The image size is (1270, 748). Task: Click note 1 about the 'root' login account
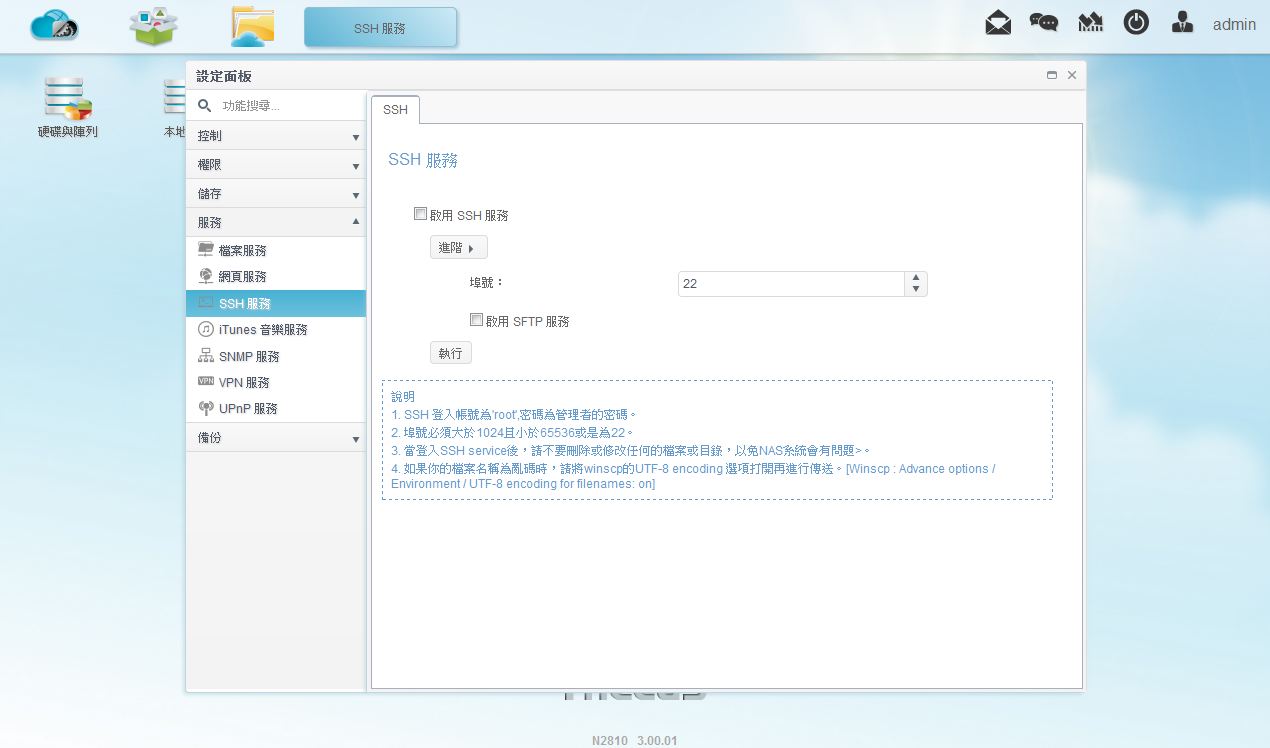(x=514, y=415)
